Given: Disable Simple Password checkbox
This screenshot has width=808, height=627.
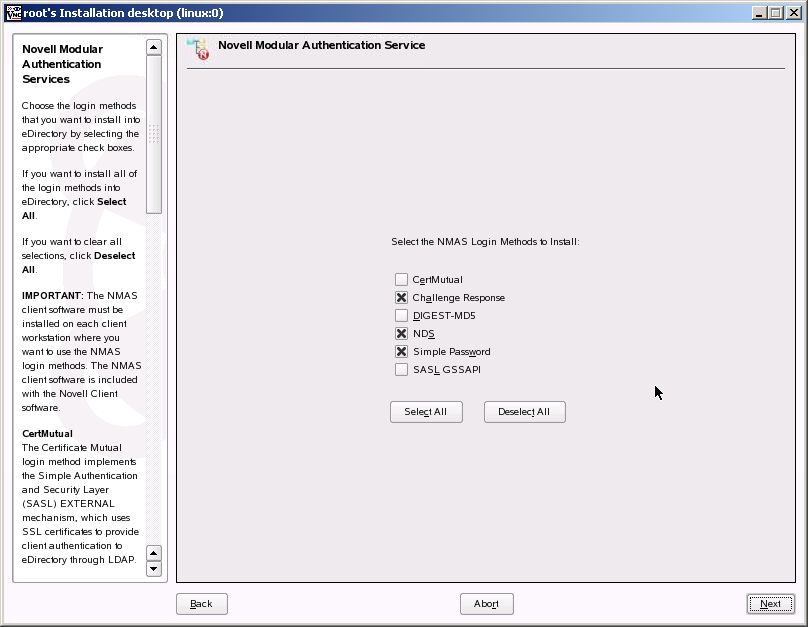Looking at the screenshot, I should click(x=401, y=351).
